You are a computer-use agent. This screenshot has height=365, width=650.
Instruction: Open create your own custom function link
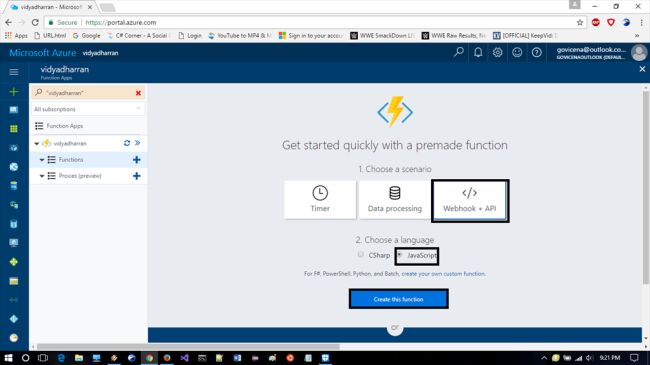pos(443,274)
